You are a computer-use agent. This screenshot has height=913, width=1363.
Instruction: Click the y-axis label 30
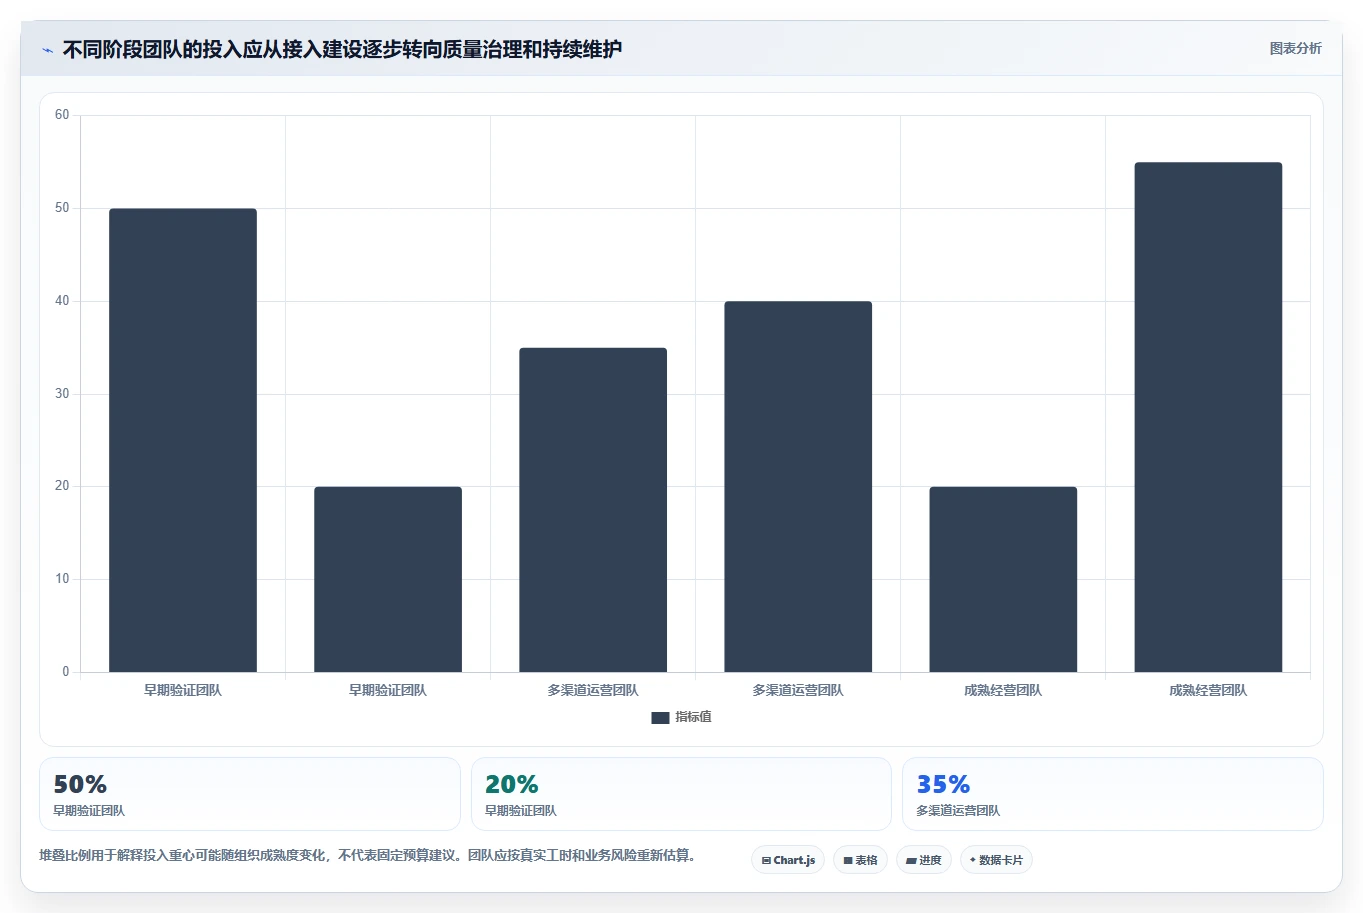[x=62, y=394]
